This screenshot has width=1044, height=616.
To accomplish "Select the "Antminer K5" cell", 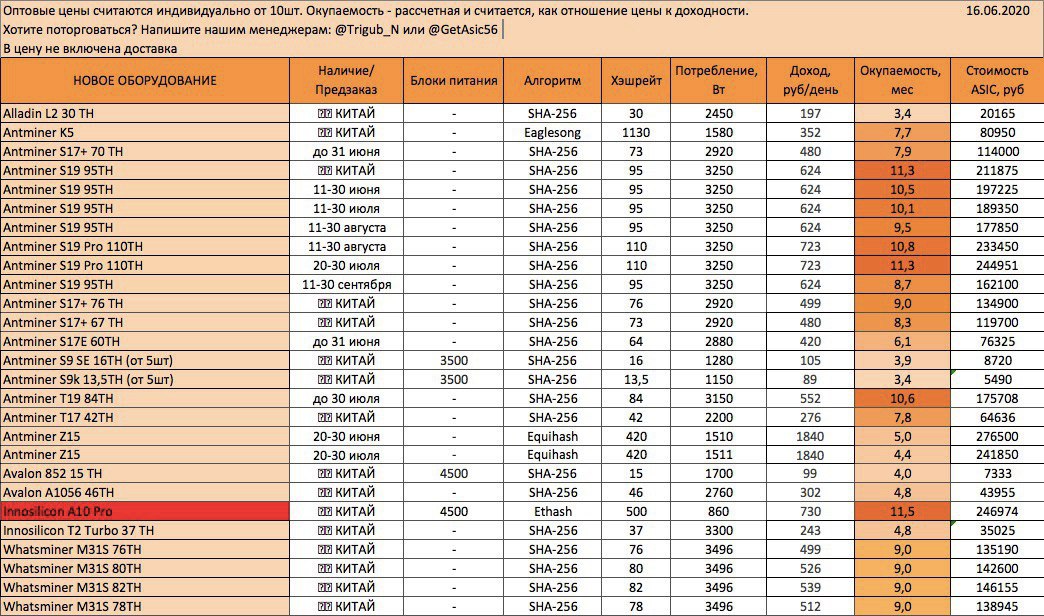I will tap(144, 133).
